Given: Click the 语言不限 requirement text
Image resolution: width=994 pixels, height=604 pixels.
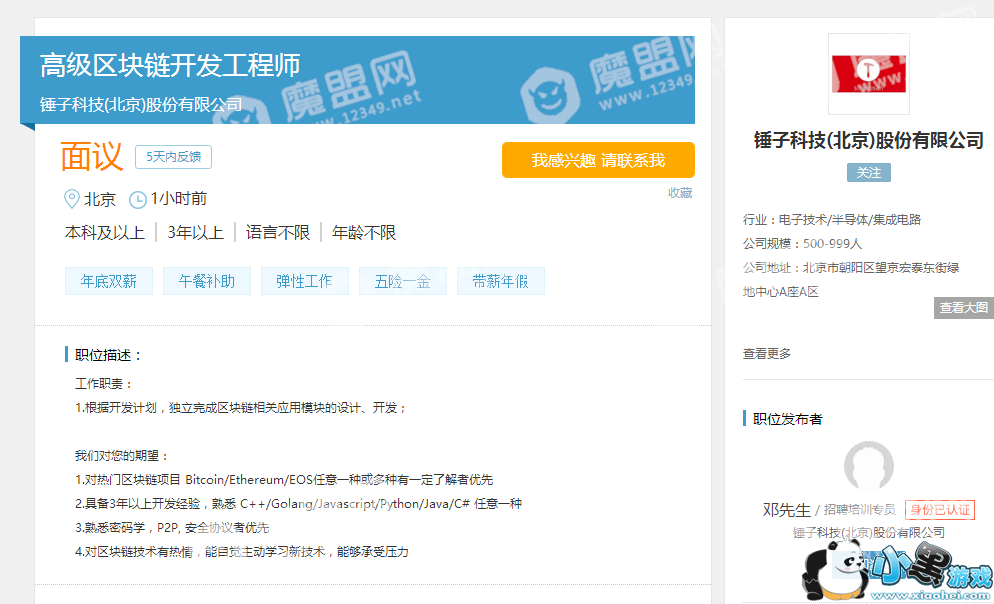Looking at the screenshot, I should pyautogui.click(x=278, y=233).
